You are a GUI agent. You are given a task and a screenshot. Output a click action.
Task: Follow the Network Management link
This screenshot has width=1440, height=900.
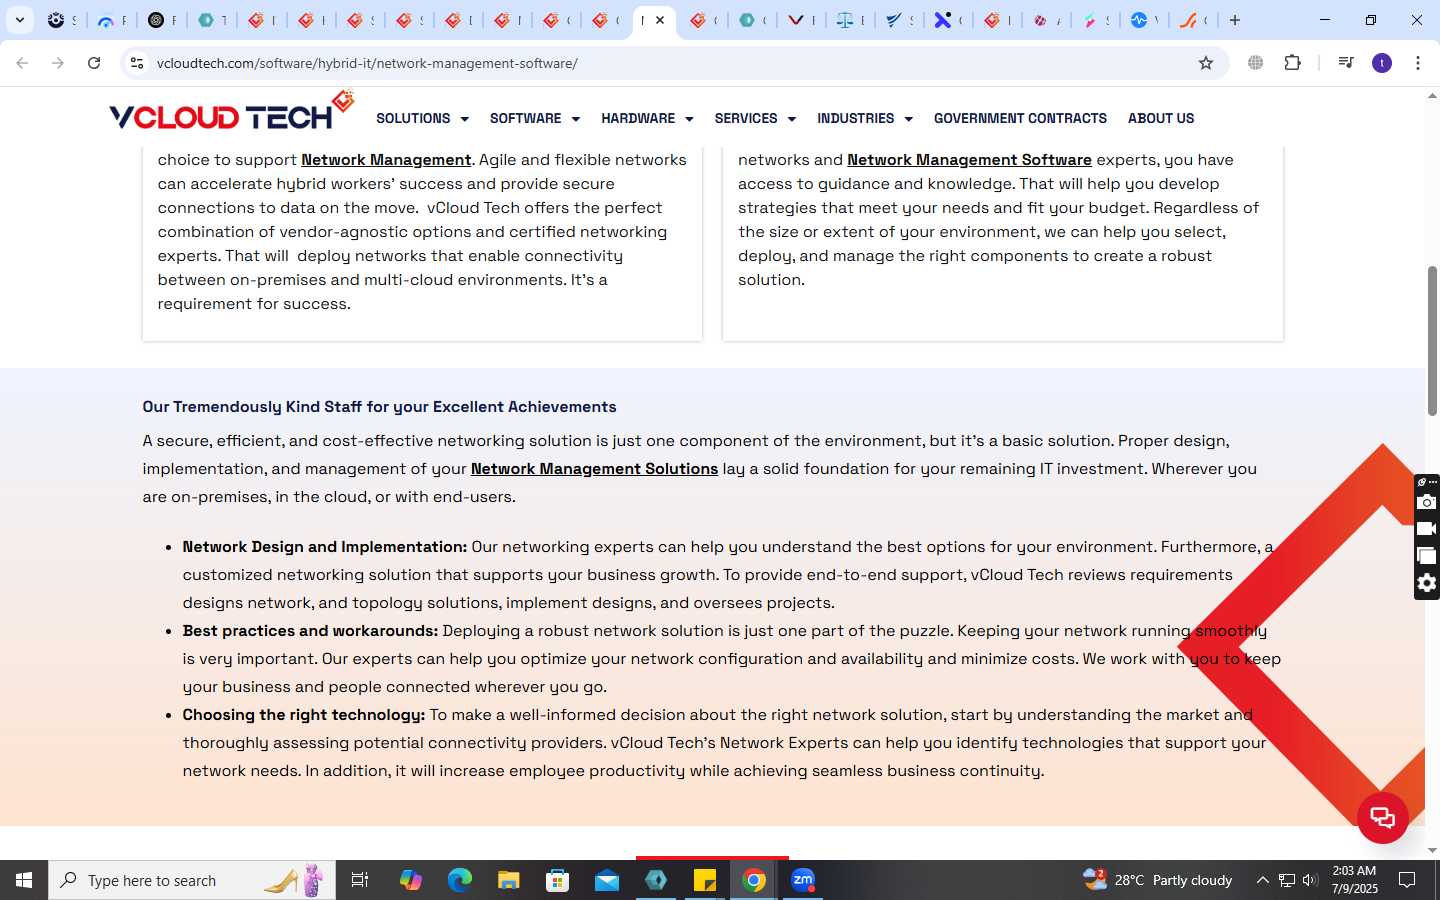pos(386,160)
